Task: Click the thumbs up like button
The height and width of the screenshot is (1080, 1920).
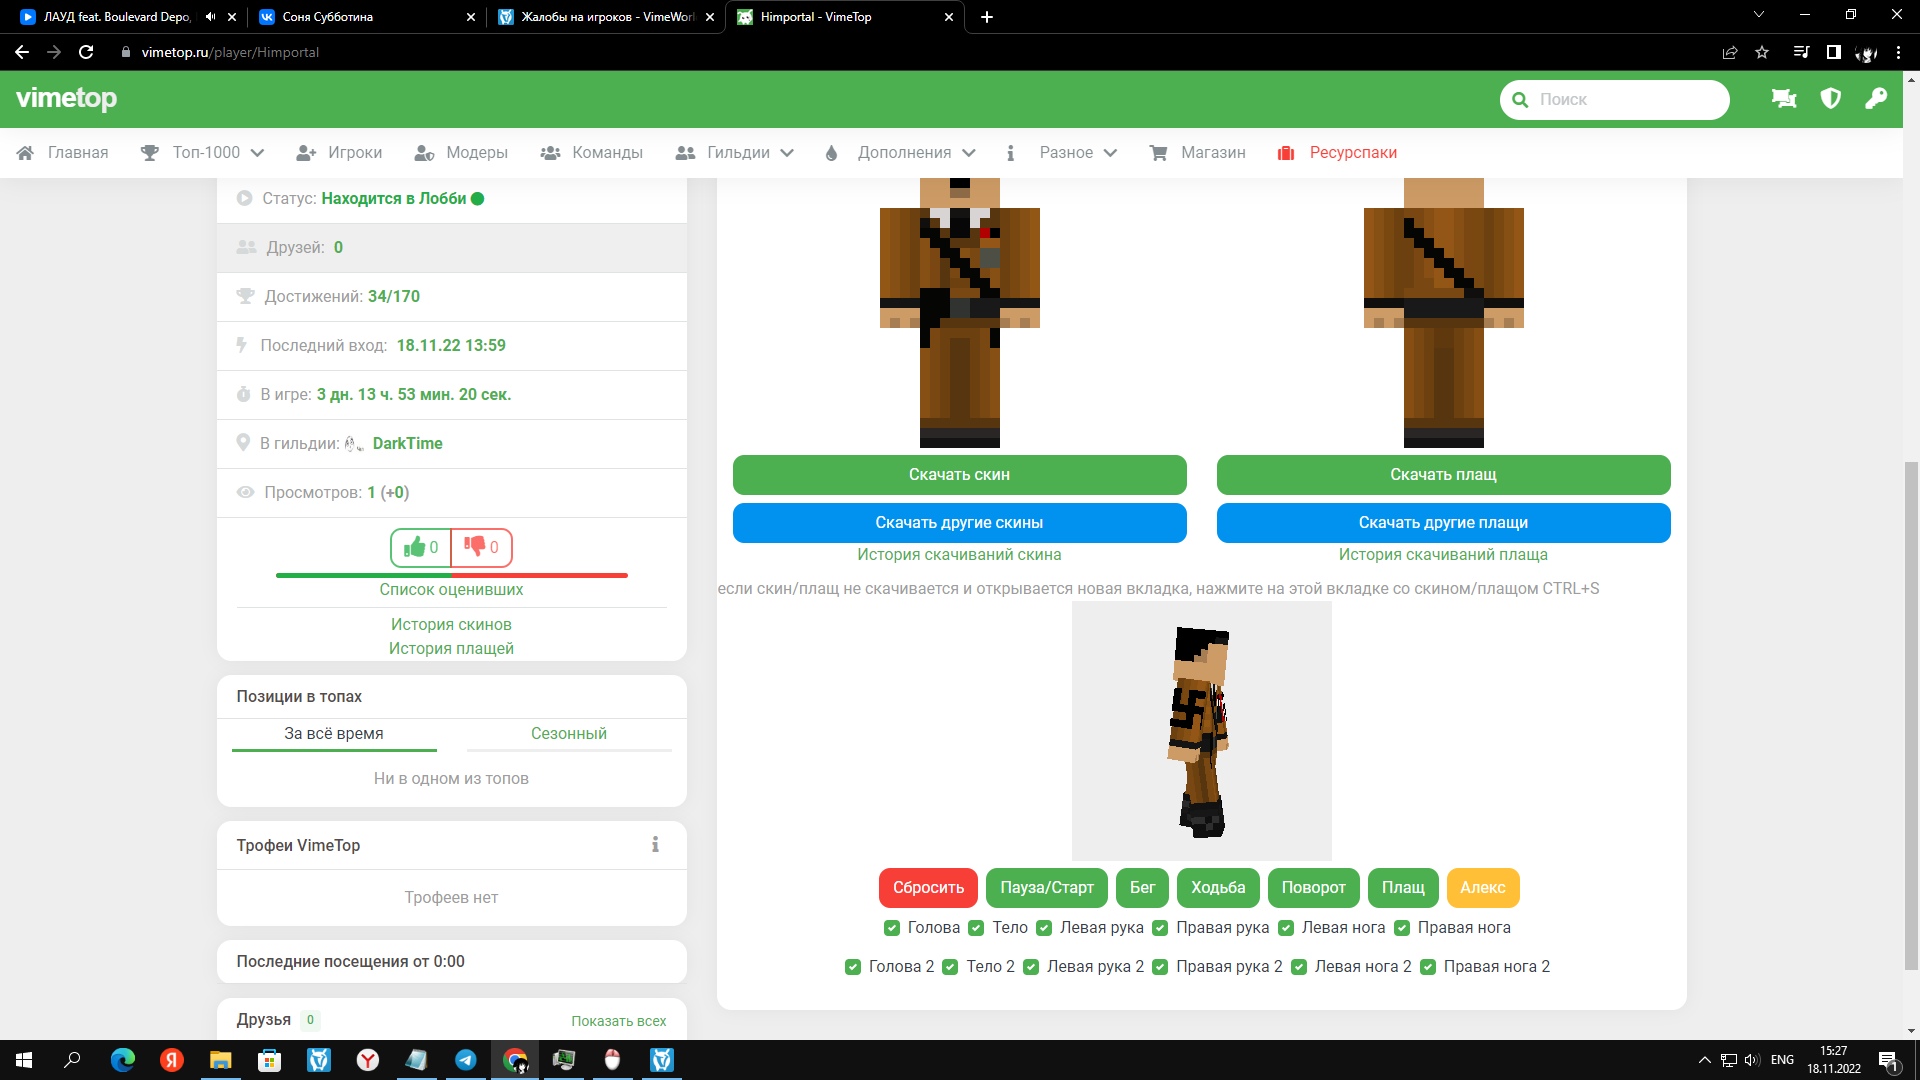Action: click(421, 547)
